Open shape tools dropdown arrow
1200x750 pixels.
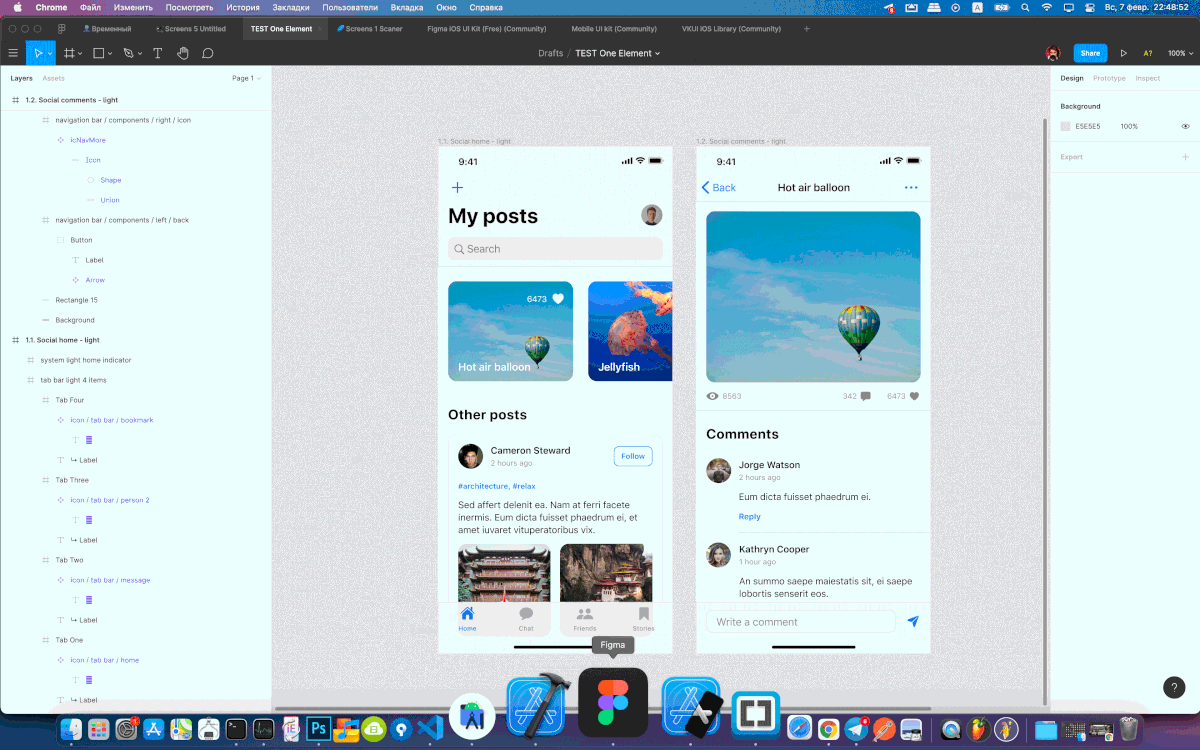(110, 53)
